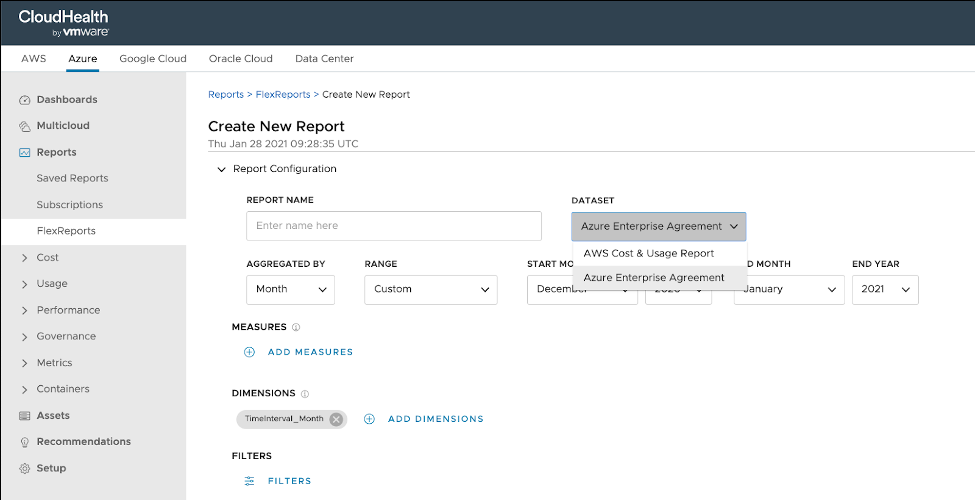The image size is (977, 502).
Task: Click the plus icon beside Add Dimensions
Action: [369, 419]
